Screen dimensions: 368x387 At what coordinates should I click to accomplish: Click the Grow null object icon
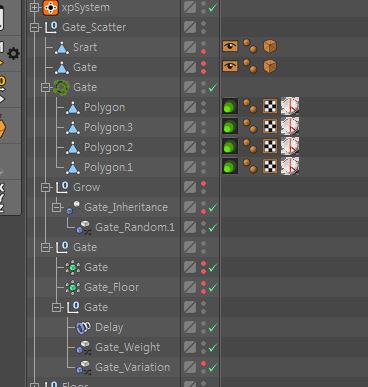click(x=62, y=187)
